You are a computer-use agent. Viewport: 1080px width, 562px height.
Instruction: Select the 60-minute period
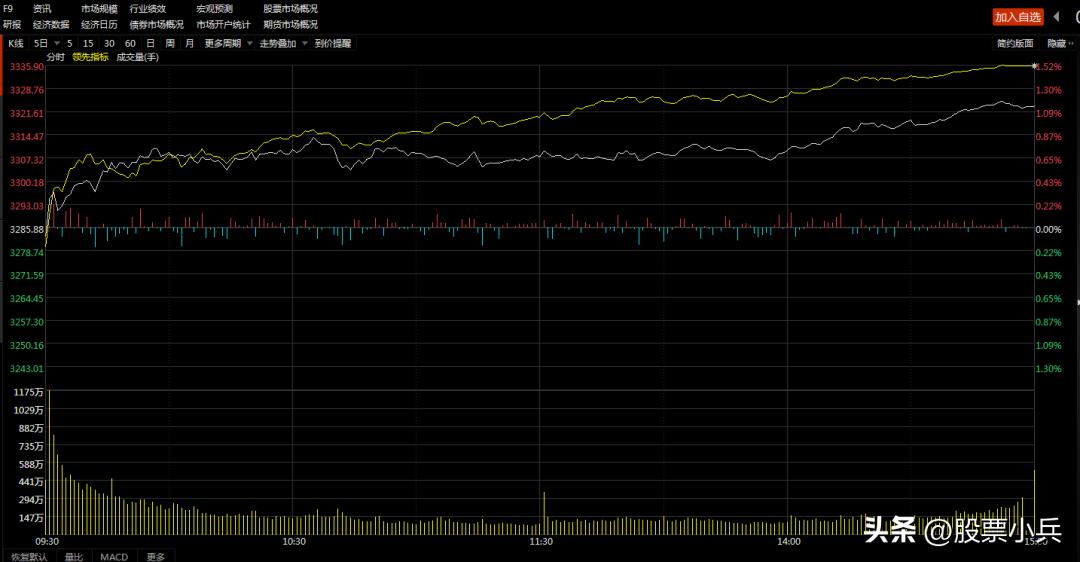click(x=130, y=43)
